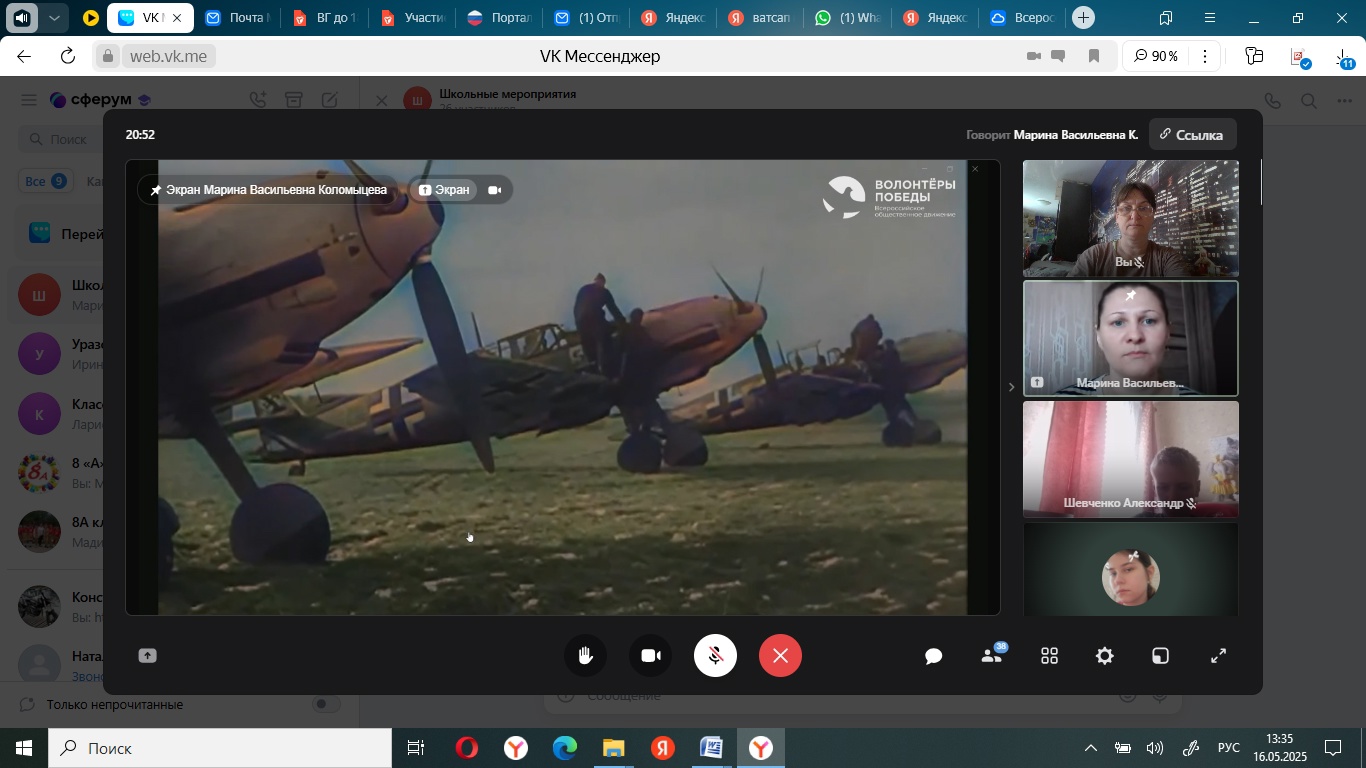Bookmark this page icon
The height and width of the screenshot is (768, 1366).
coord(1094,56)
